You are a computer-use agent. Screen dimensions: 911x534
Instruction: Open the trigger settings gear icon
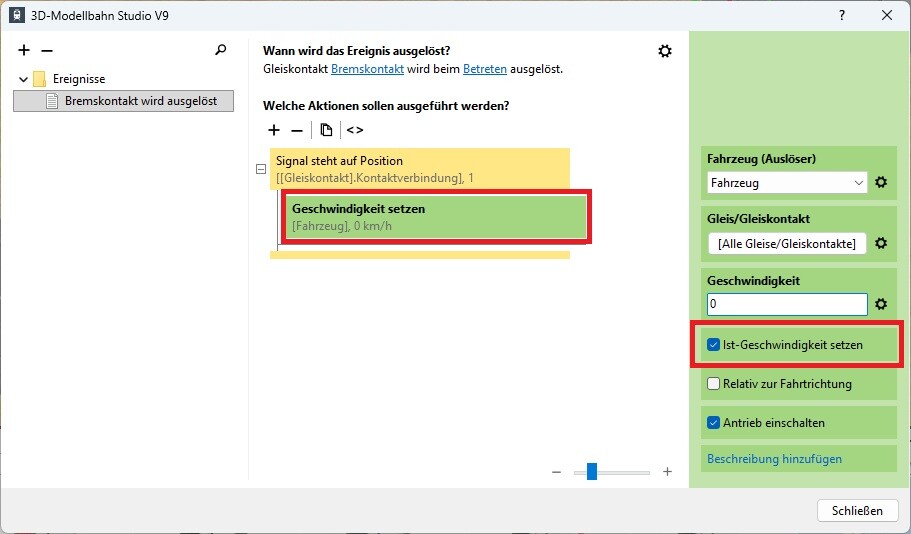click(x=665, y=51)
